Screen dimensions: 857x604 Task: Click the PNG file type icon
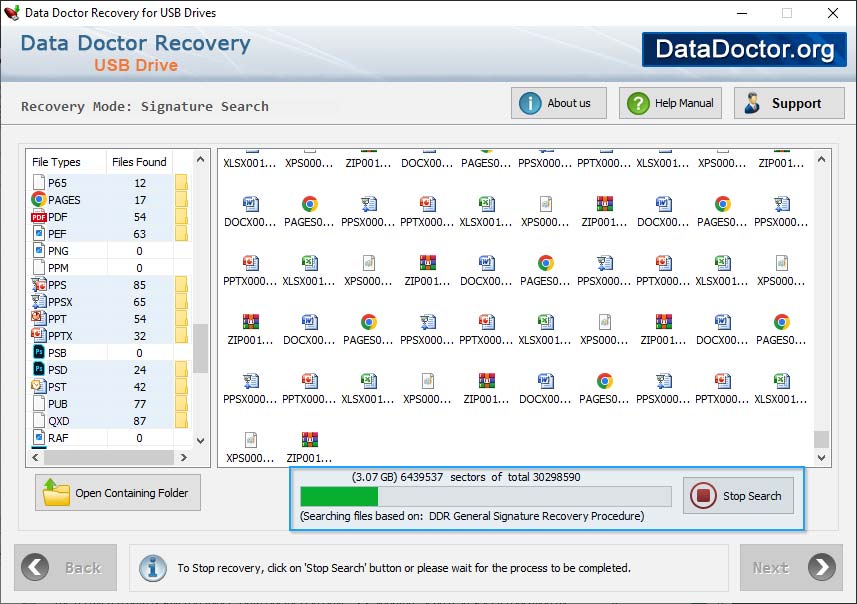pyautogui.click(x=39, y=251)
